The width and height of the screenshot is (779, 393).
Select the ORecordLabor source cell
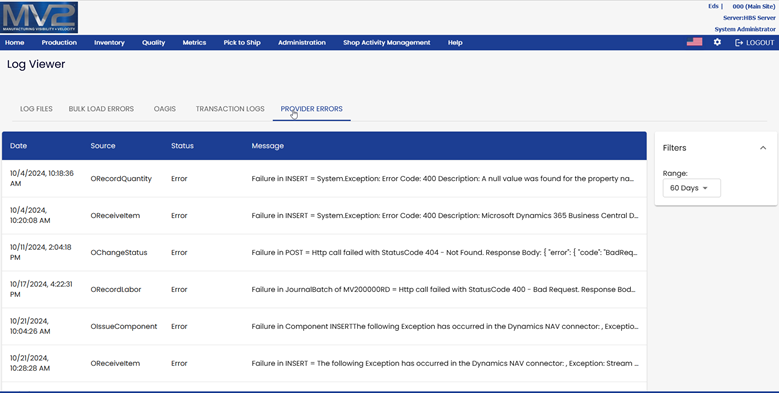(x=116, y=289)
